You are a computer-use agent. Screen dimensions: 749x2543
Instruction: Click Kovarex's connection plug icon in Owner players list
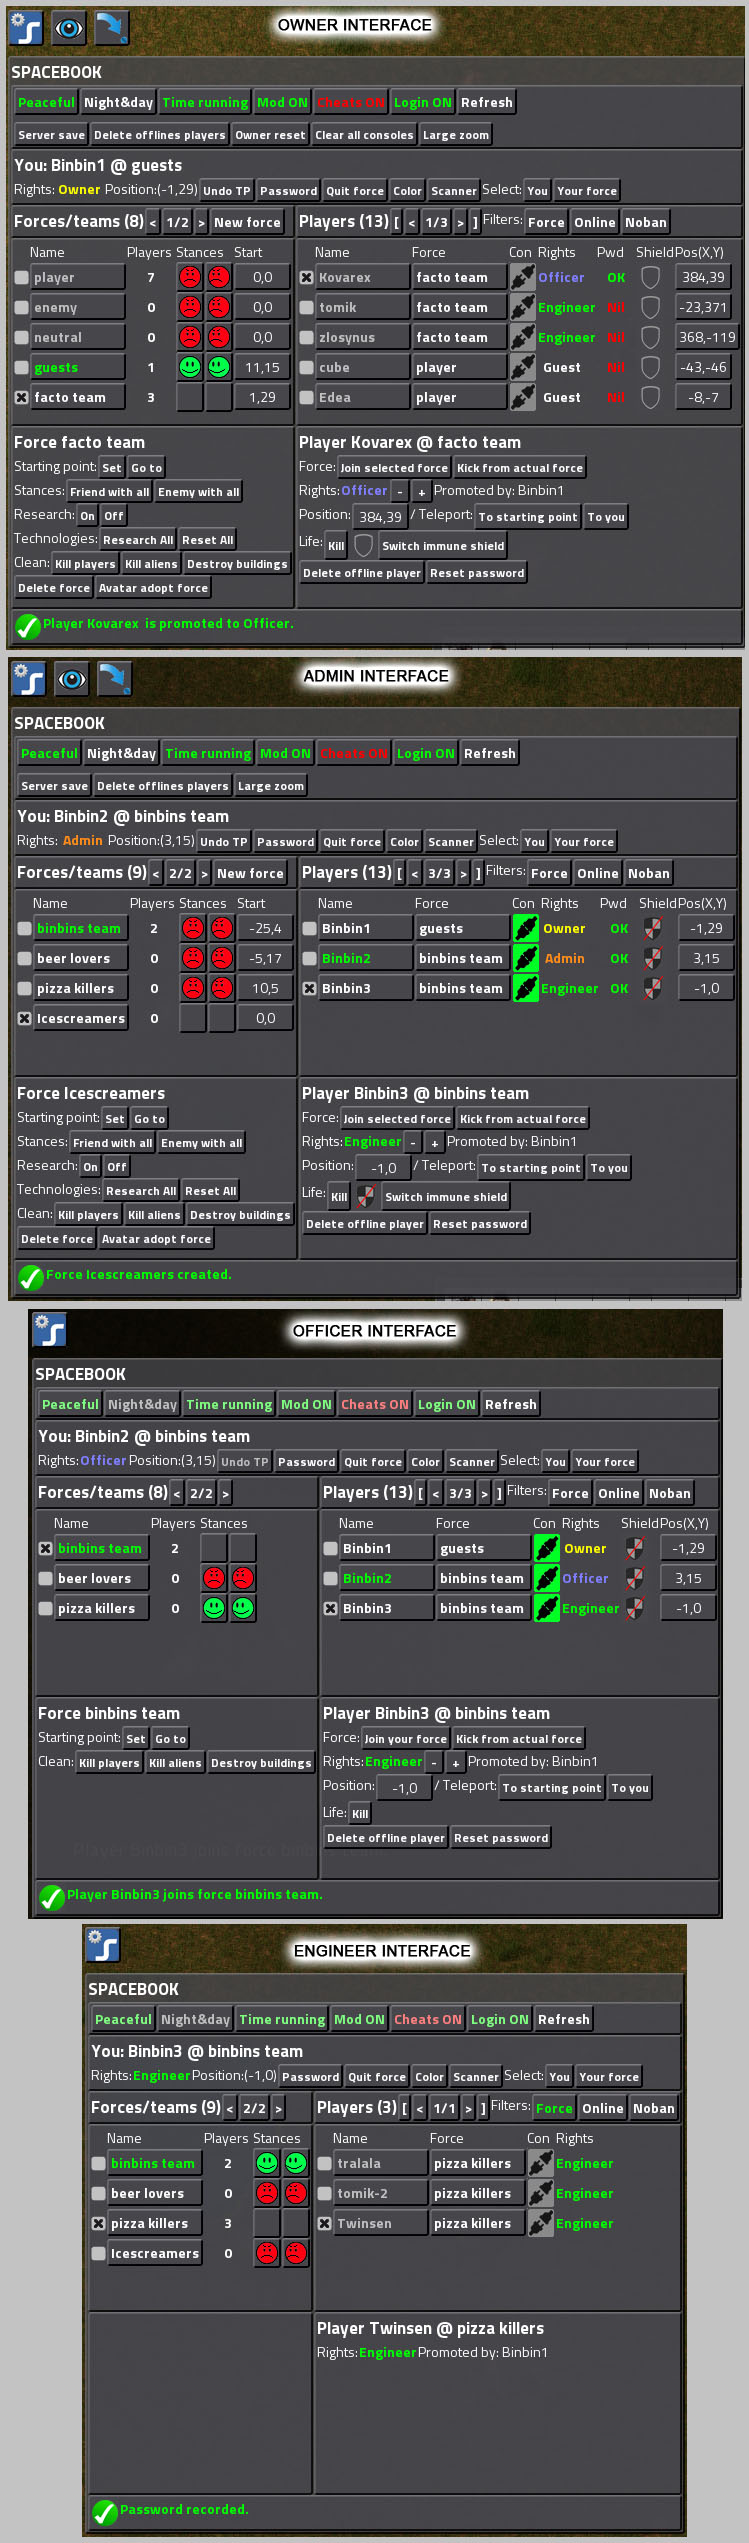click(x=522, y=277)
